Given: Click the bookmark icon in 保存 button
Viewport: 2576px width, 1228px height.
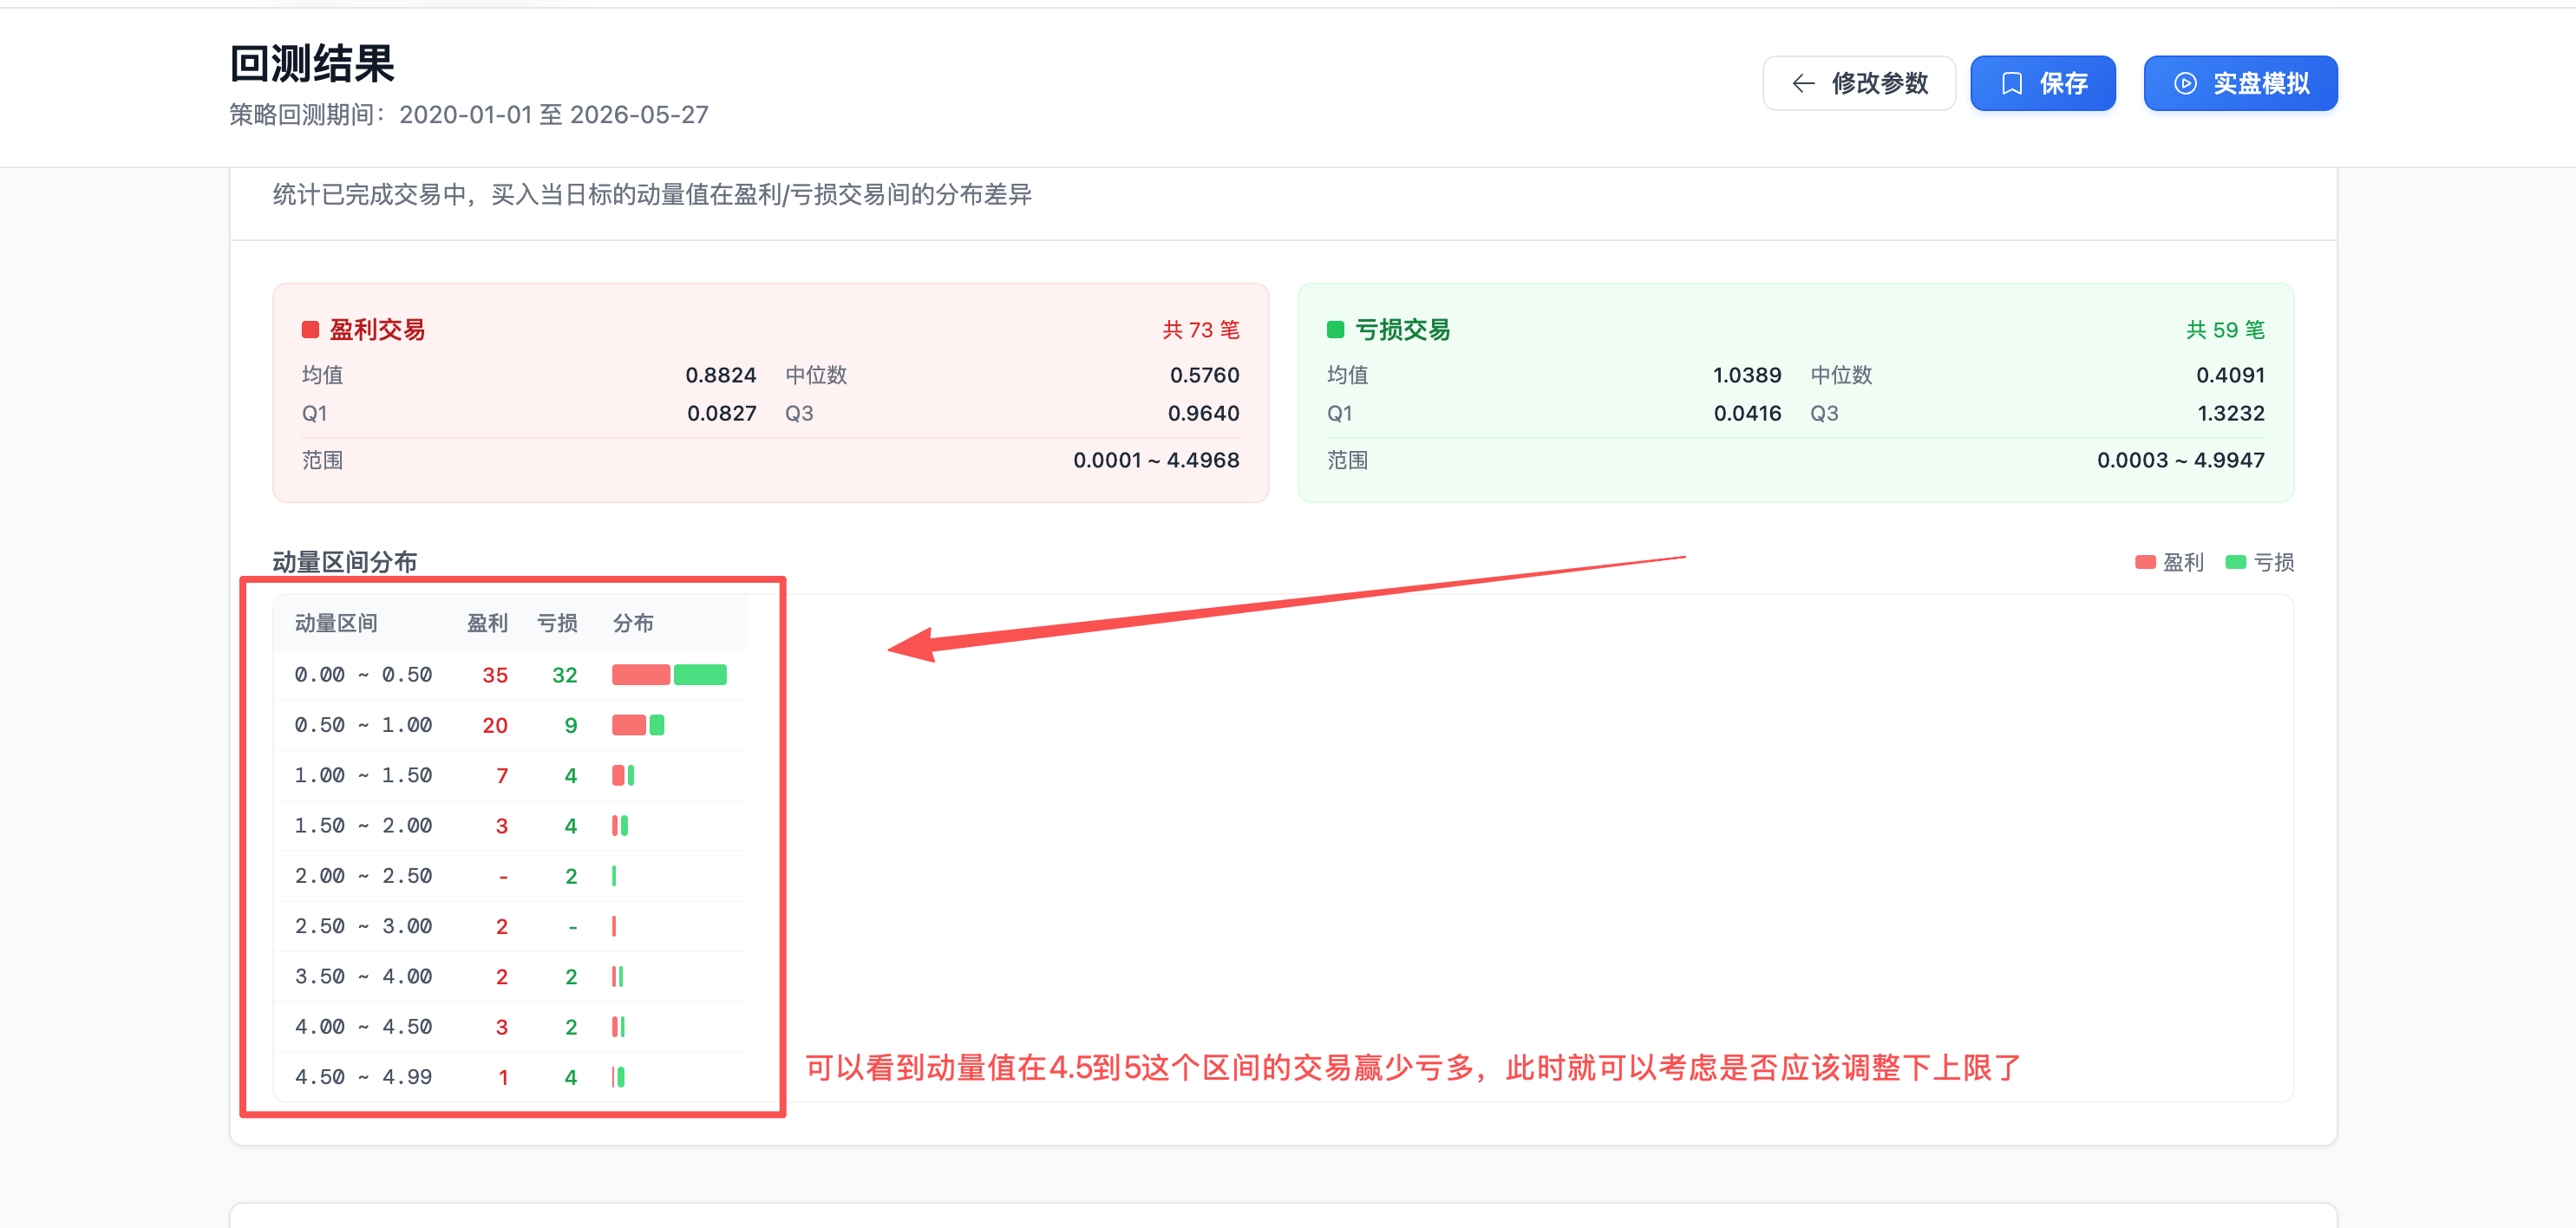Looking at the screenshot, I should click(2012, 83).
